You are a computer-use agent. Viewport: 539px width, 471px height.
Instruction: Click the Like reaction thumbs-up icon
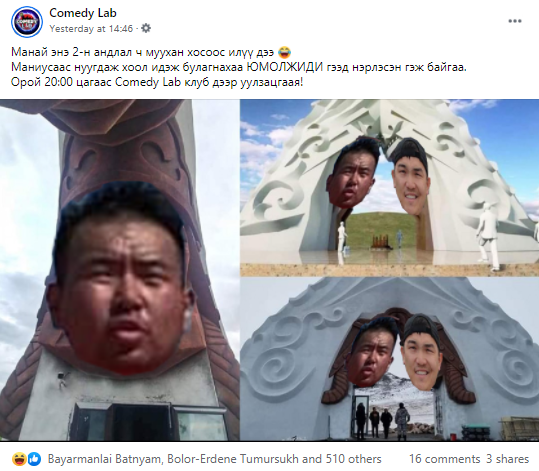[x=34, y=459]
